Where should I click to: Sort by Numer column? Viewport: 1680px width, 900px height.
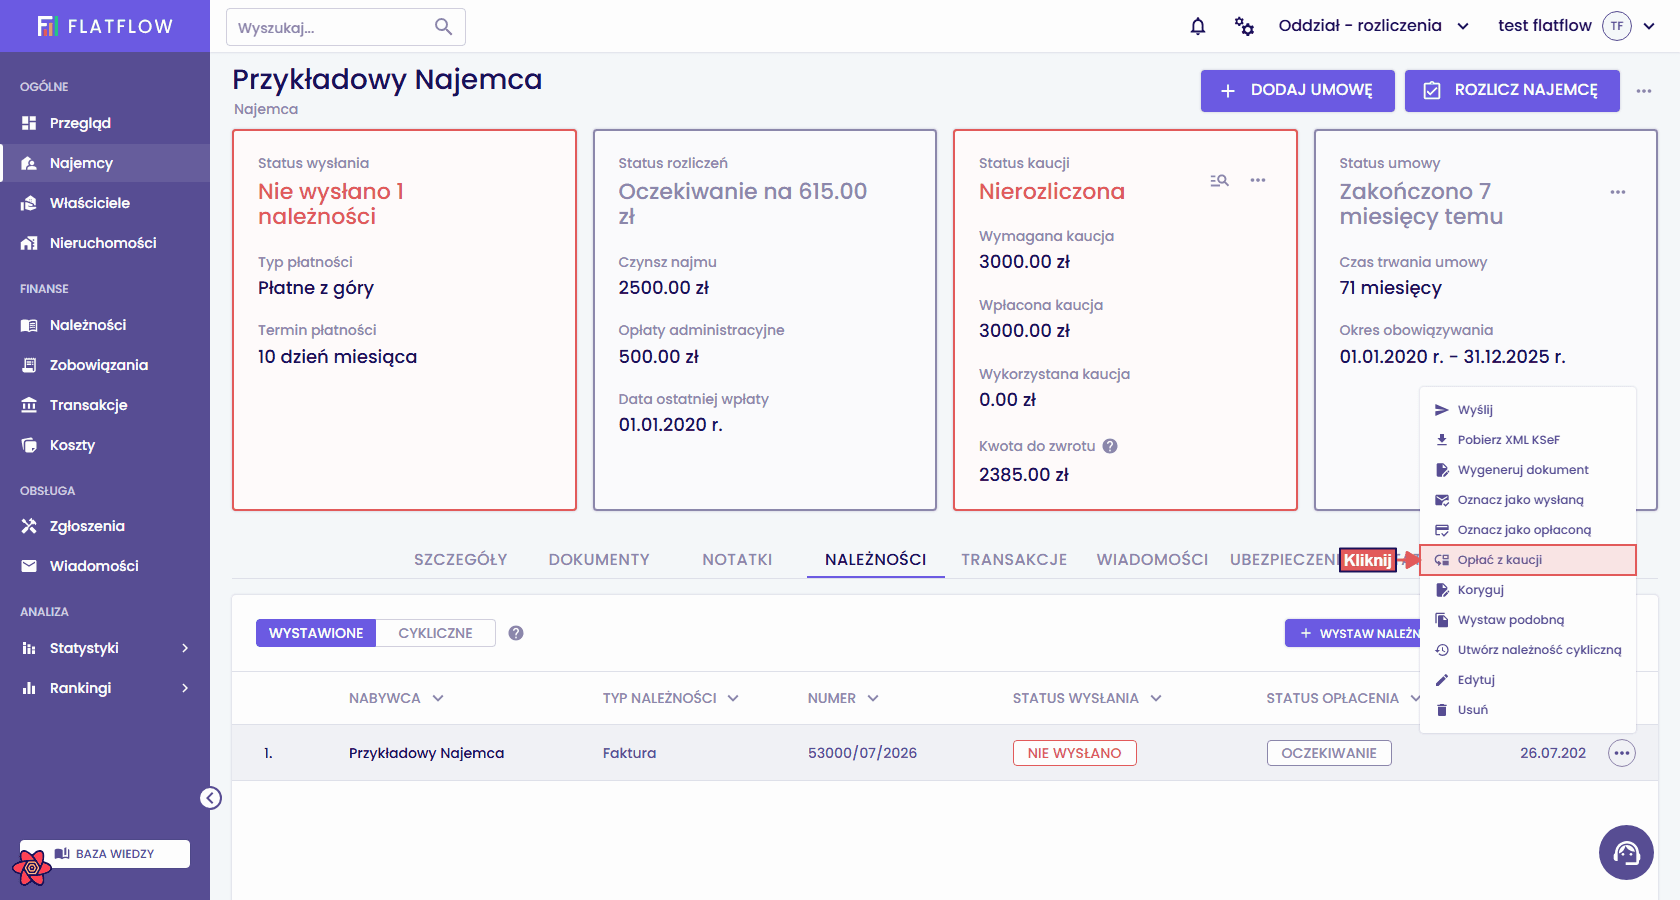click(x=843, y=698)
